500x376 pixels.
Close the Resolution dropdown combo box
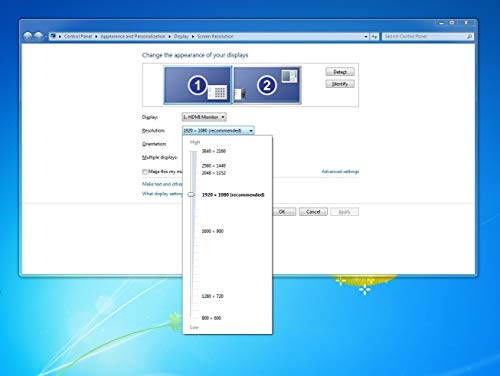pyautogui.click(x=218, y=130)
